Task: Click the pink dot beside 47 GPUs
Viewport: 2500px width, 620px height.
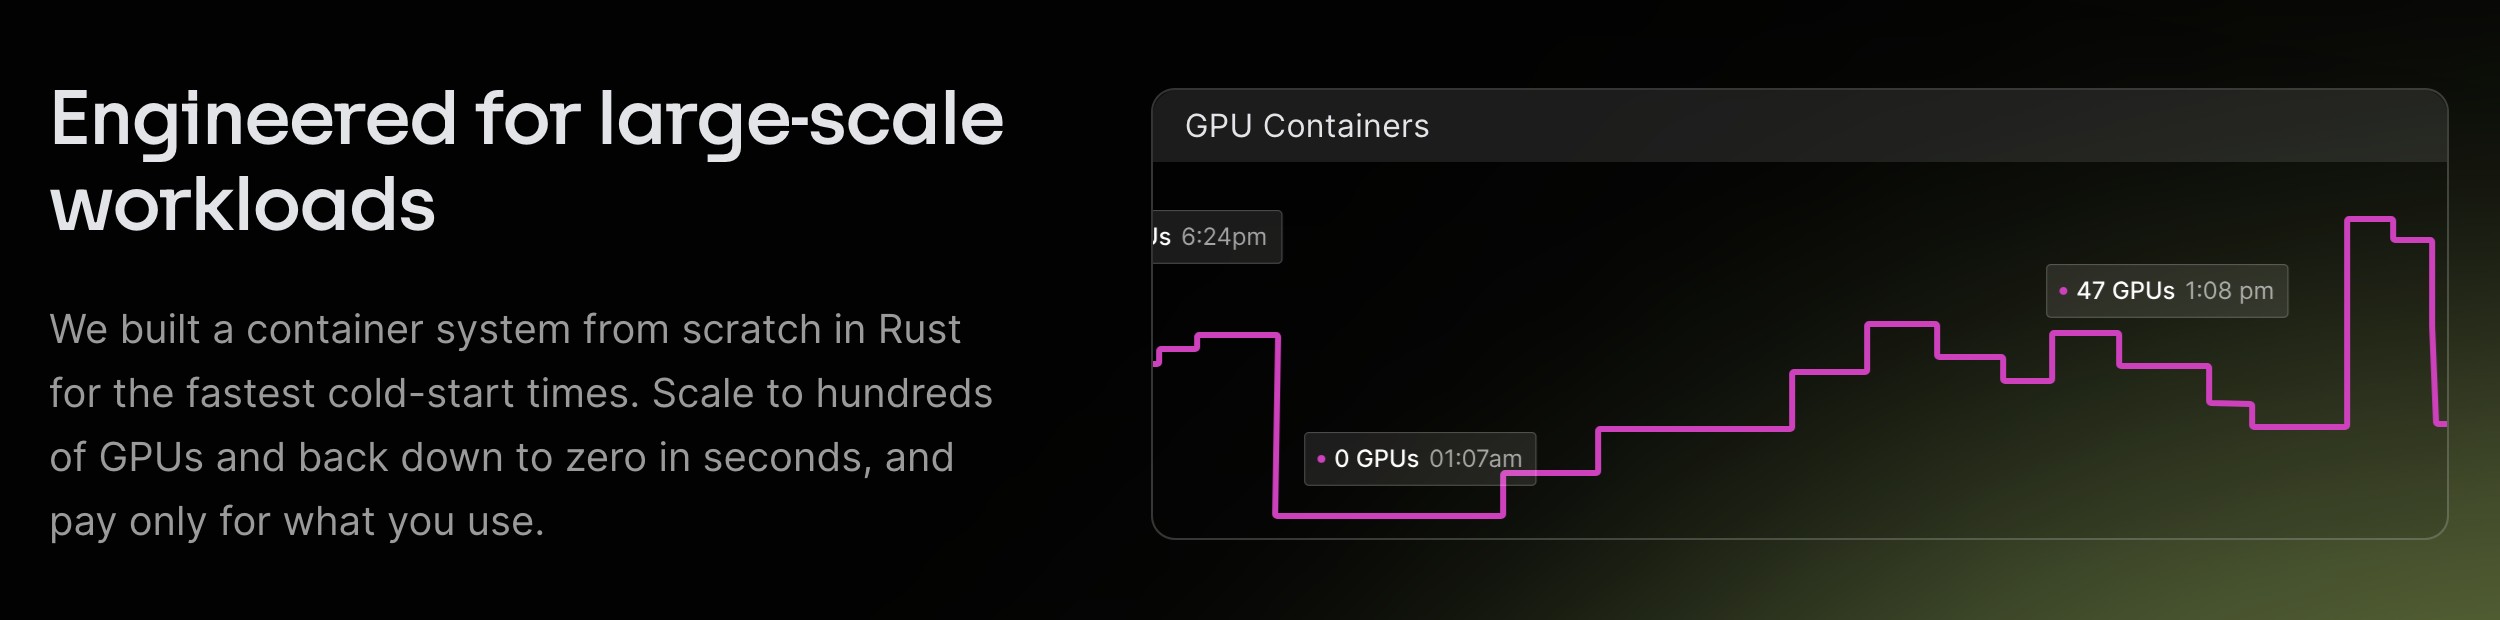Action: pos(2063,291)
